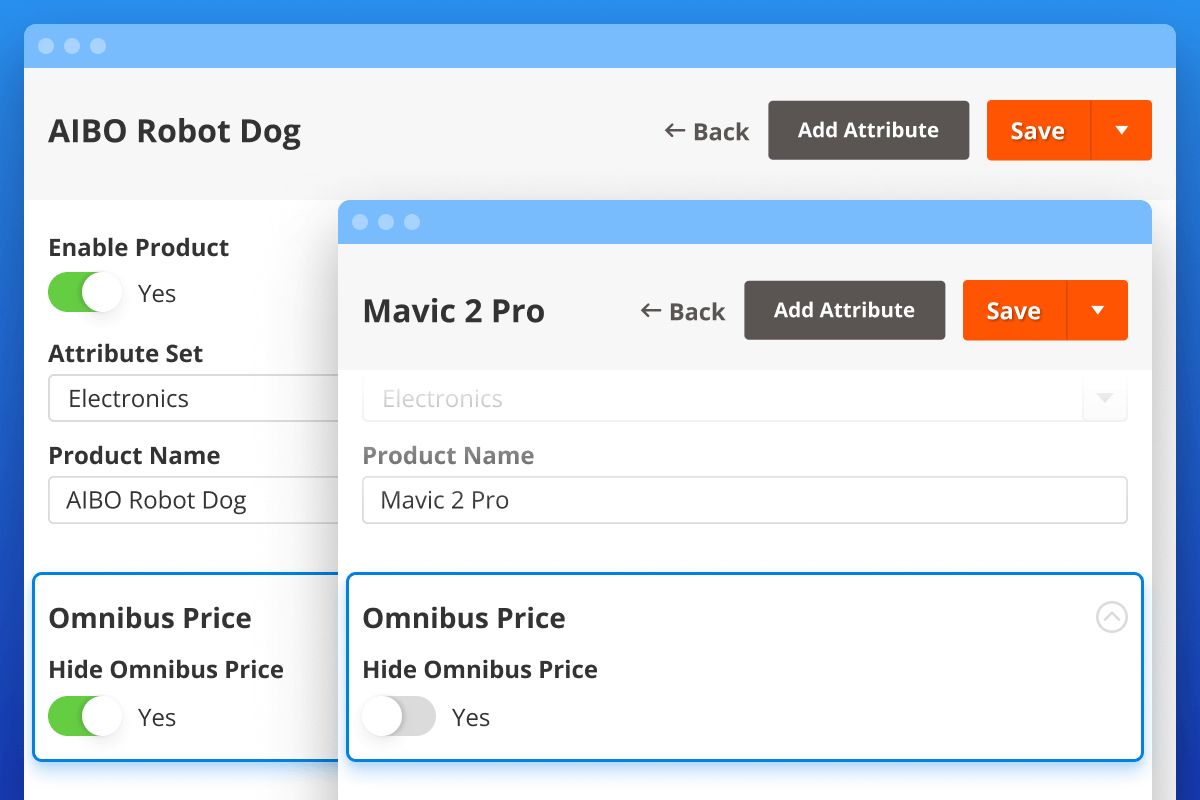Open Save dropdown arrow in Mavic 2 Pro window
The width and height of the screenshot is (1200, 800).
[x=1098, y=310]
